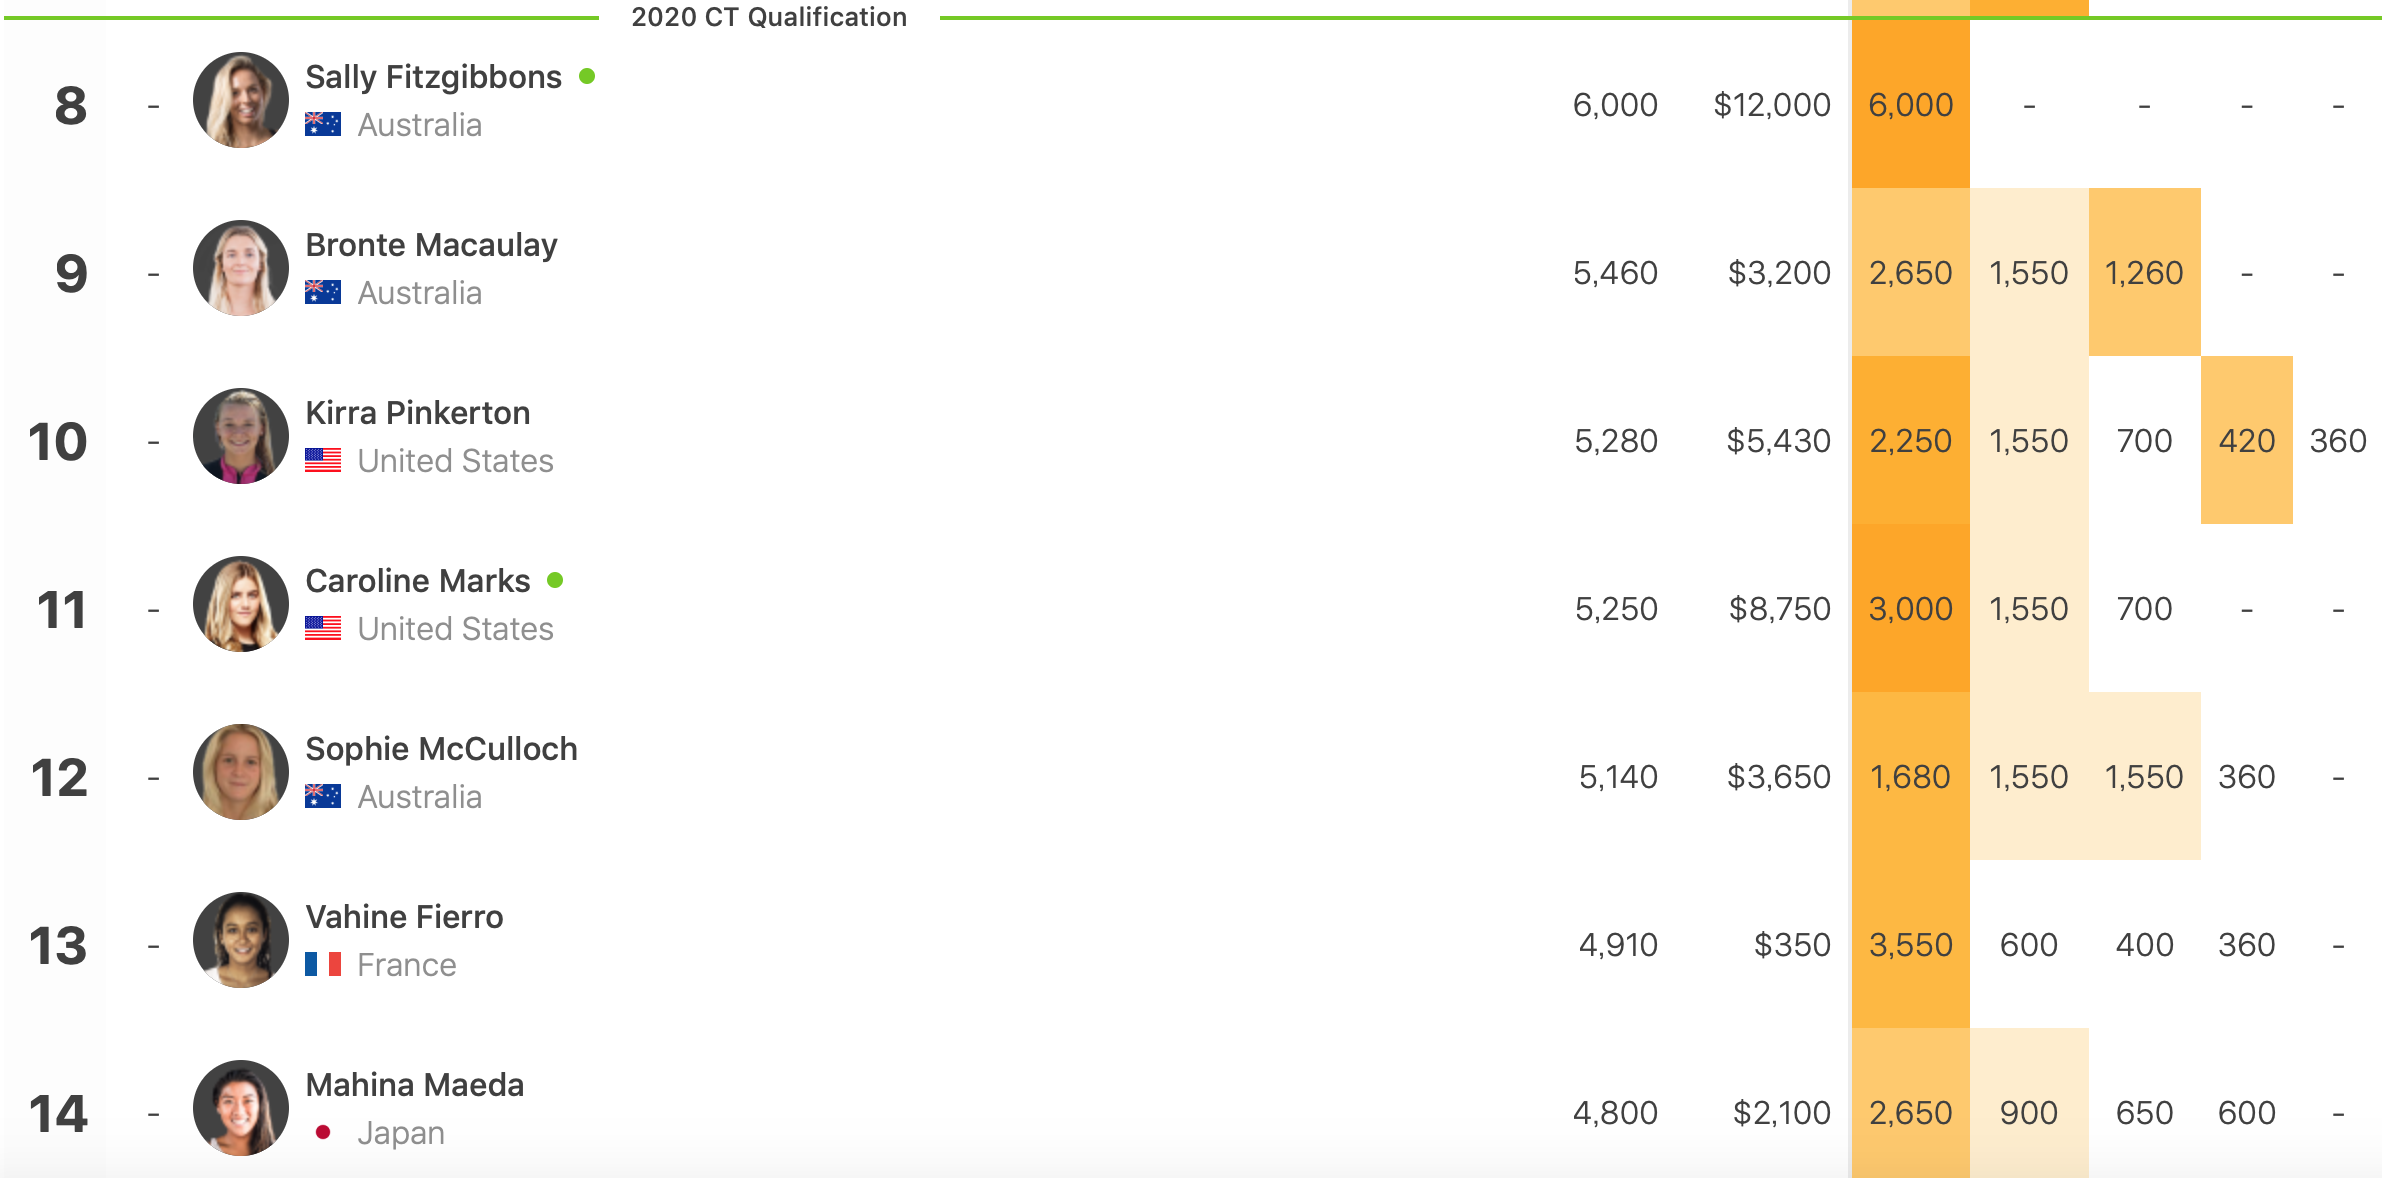Click the France flag under Vahine Fierro
2382x1178 pixels.
323,964
